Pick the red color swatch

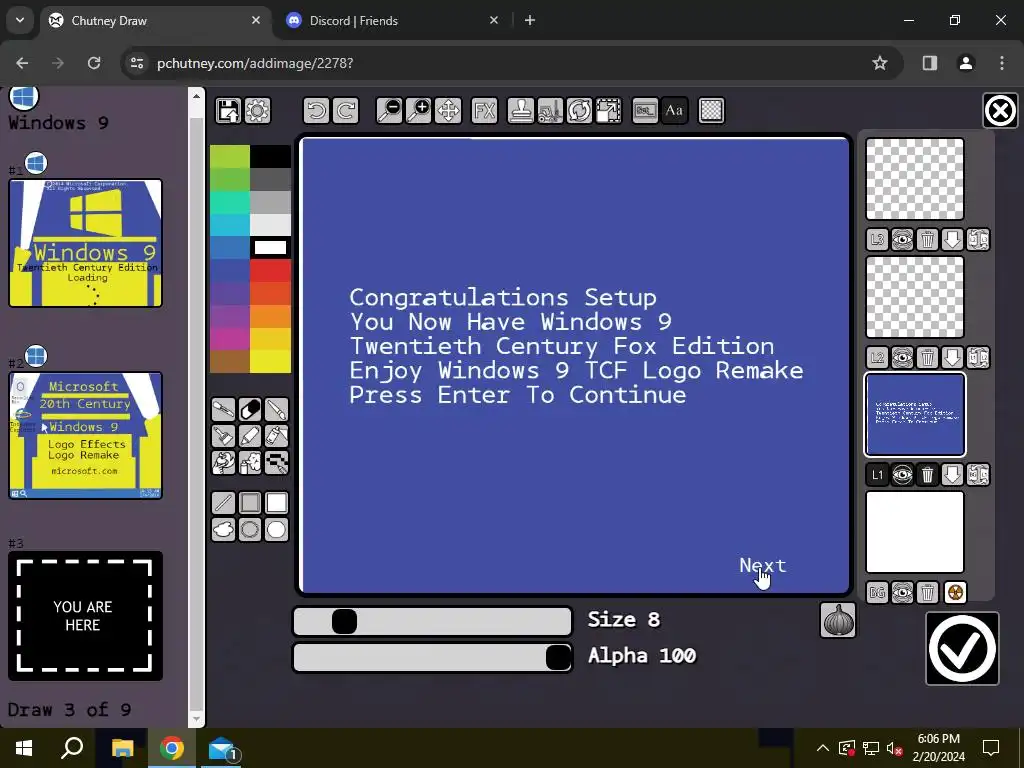pos(270,270)
